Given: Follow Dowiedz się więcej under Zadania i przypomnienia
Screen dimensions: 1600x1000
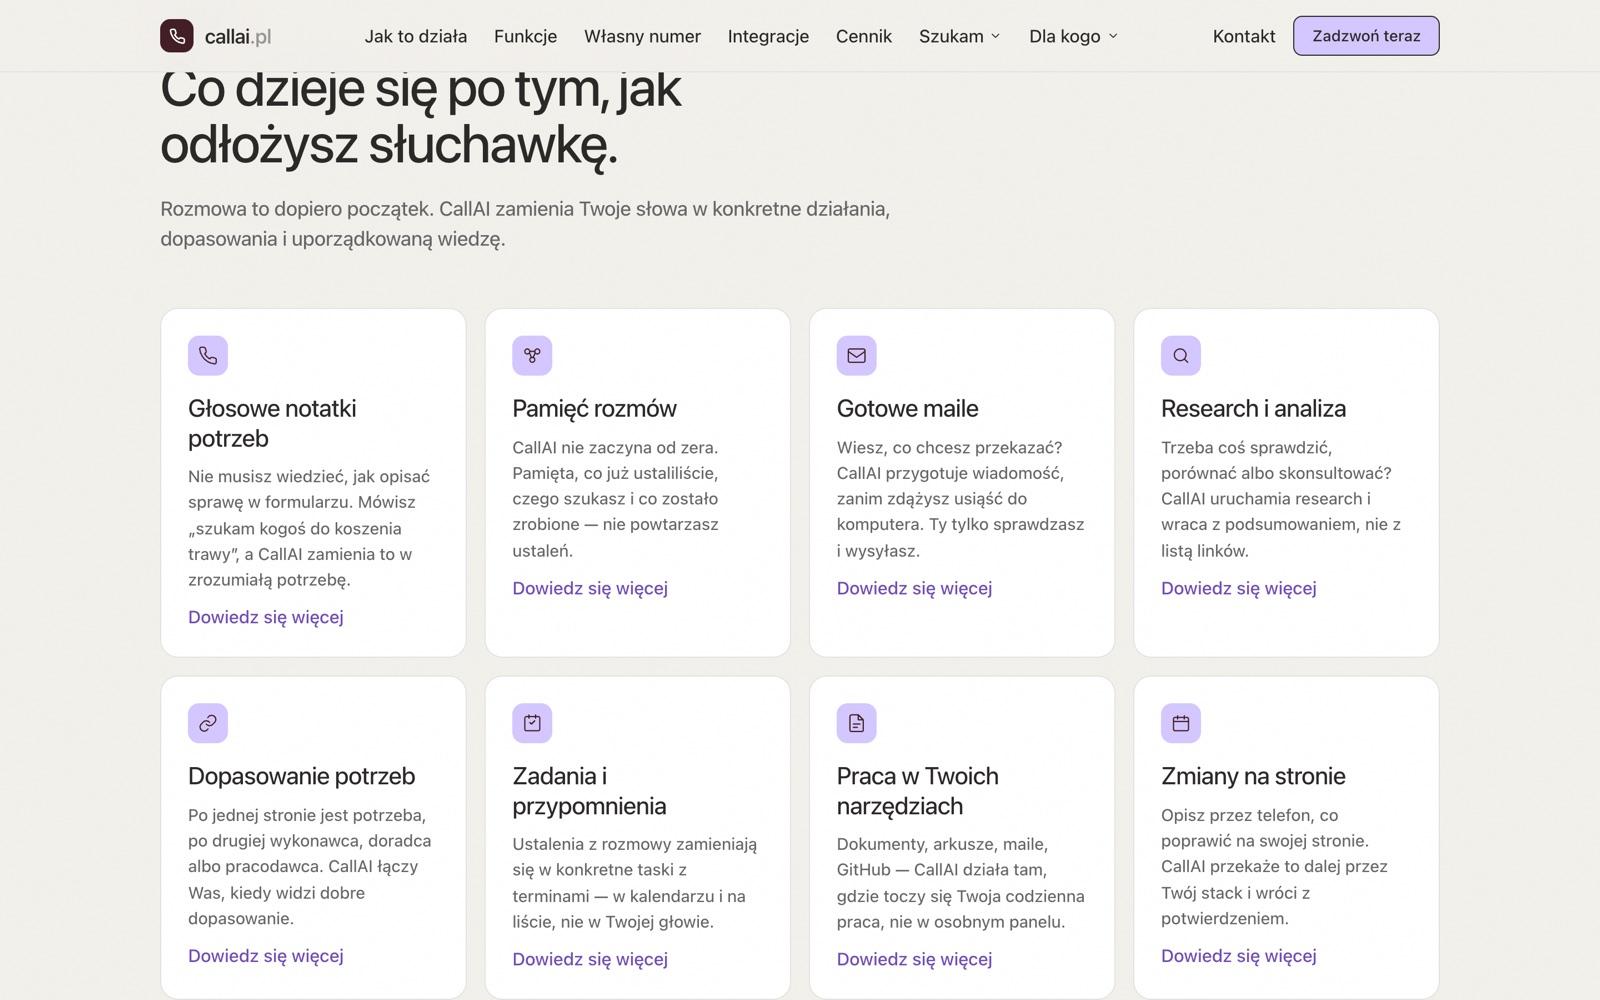Looking at the screenshot, I should coord(590,959).
